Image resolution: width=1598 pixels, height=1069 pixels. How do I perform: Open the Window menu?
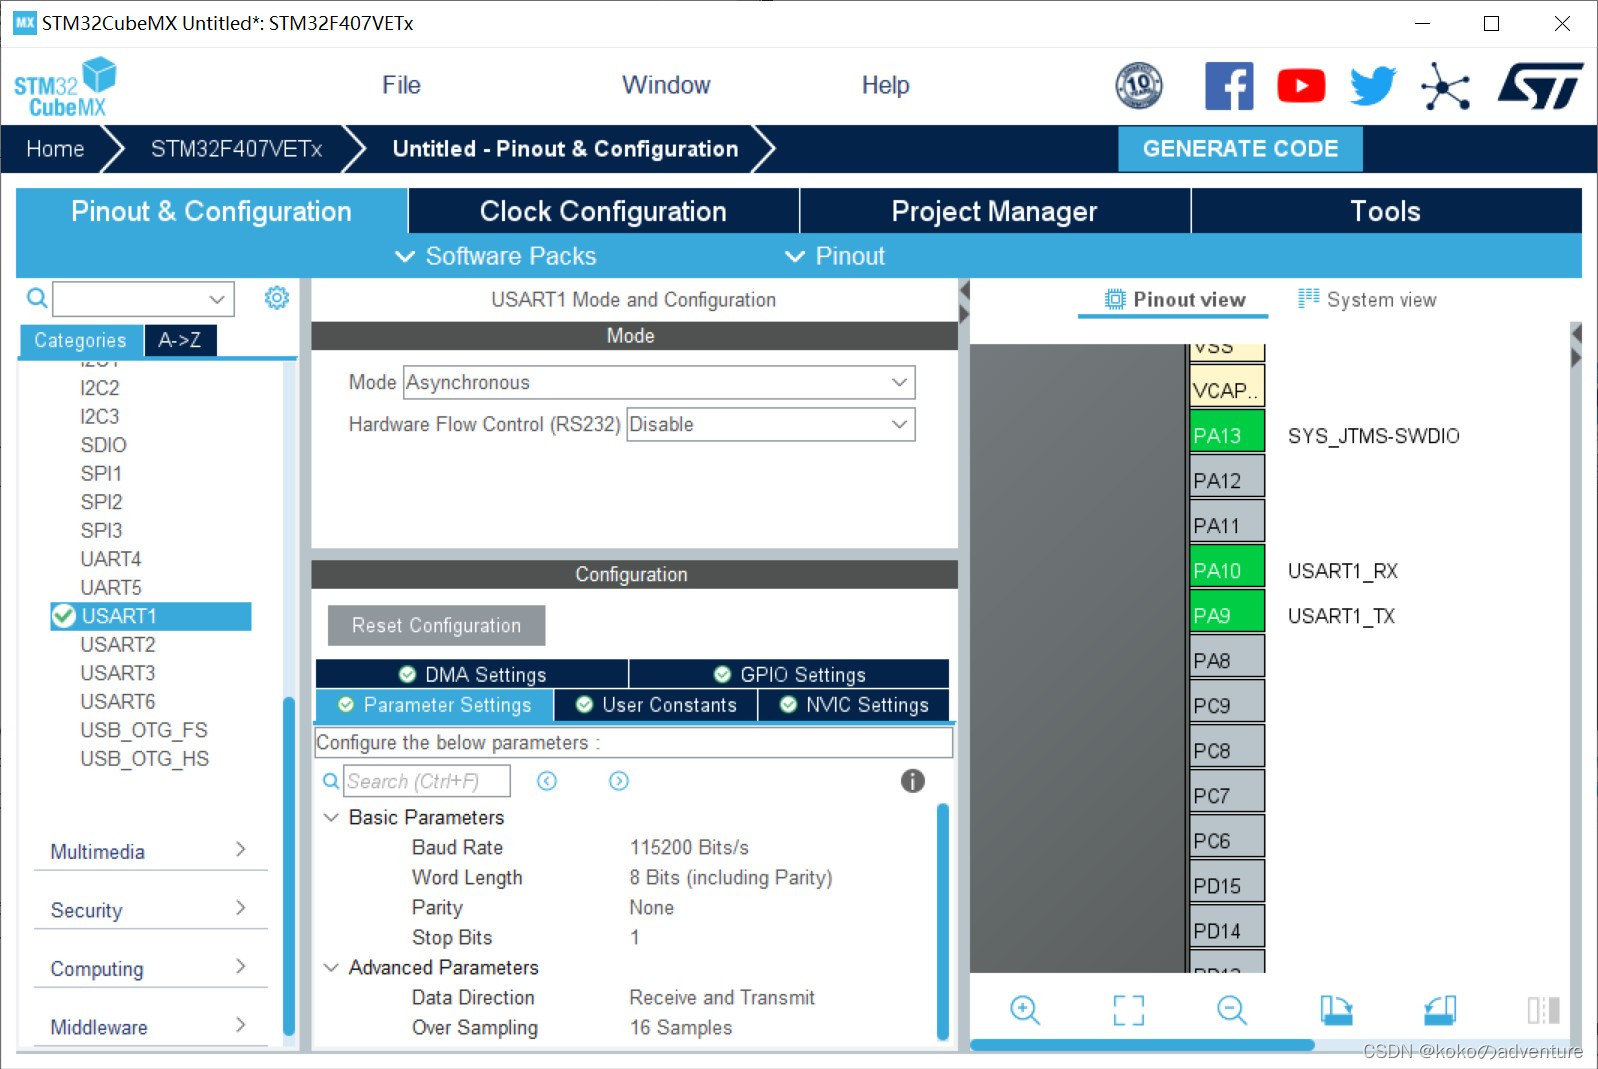coord(666,85)
